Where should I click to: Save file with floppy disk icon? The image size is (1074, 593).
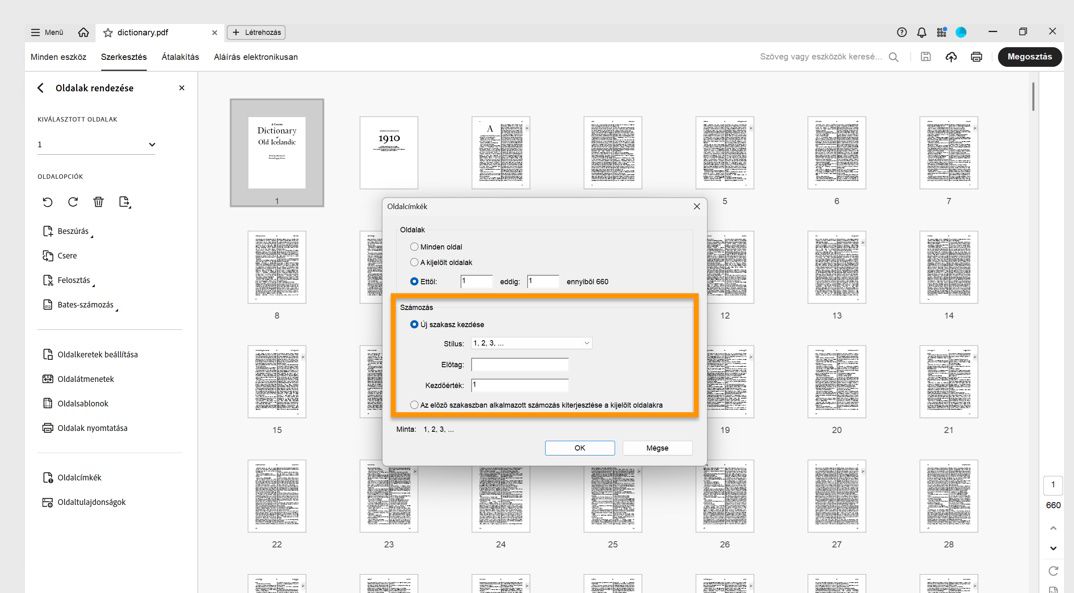click(x=925, y=57)
